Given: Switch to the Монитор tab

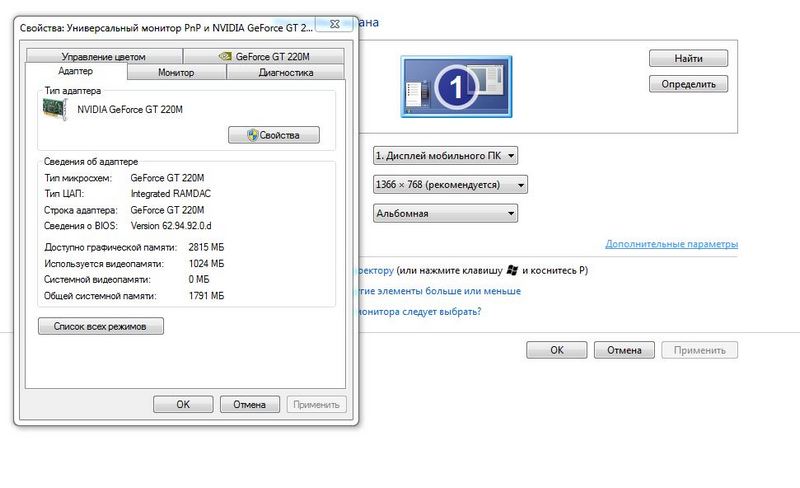Looking at the screenshot, I should pos(176,73).
